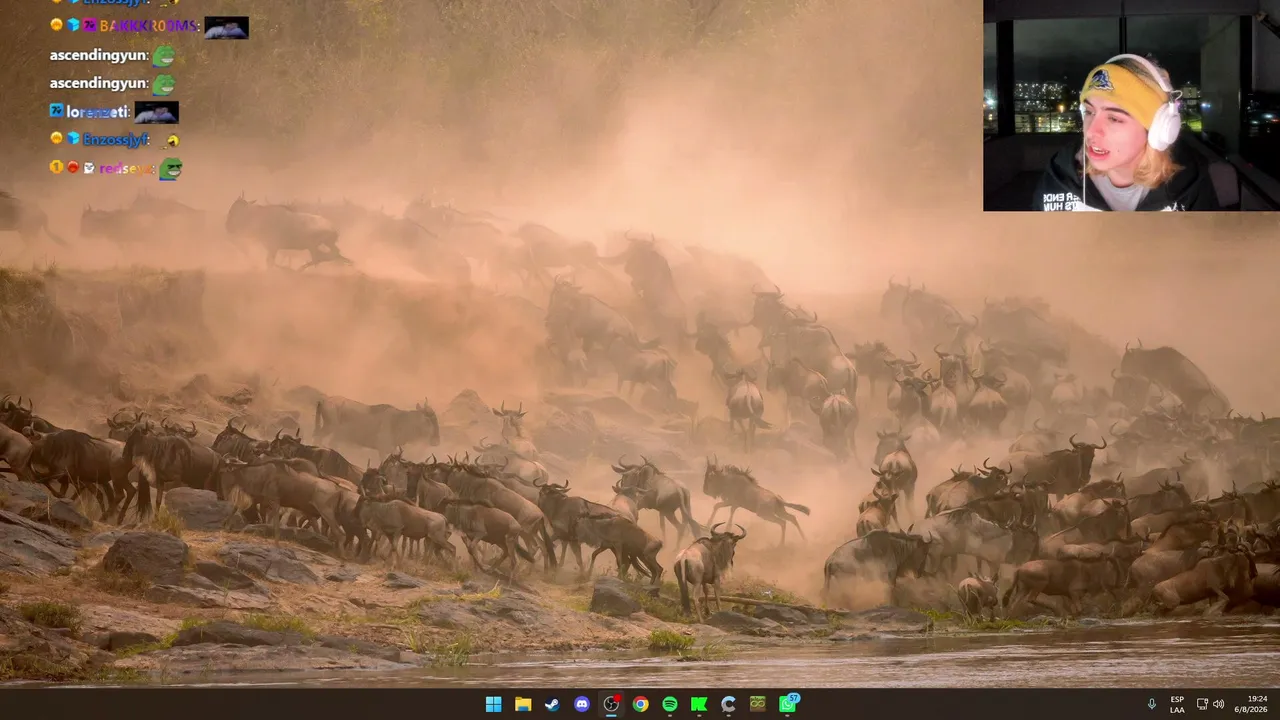The height and width of the screenshot is (720, 1280).
Task: Open Google Chrome from the taskbar
Action: (640, 704)
